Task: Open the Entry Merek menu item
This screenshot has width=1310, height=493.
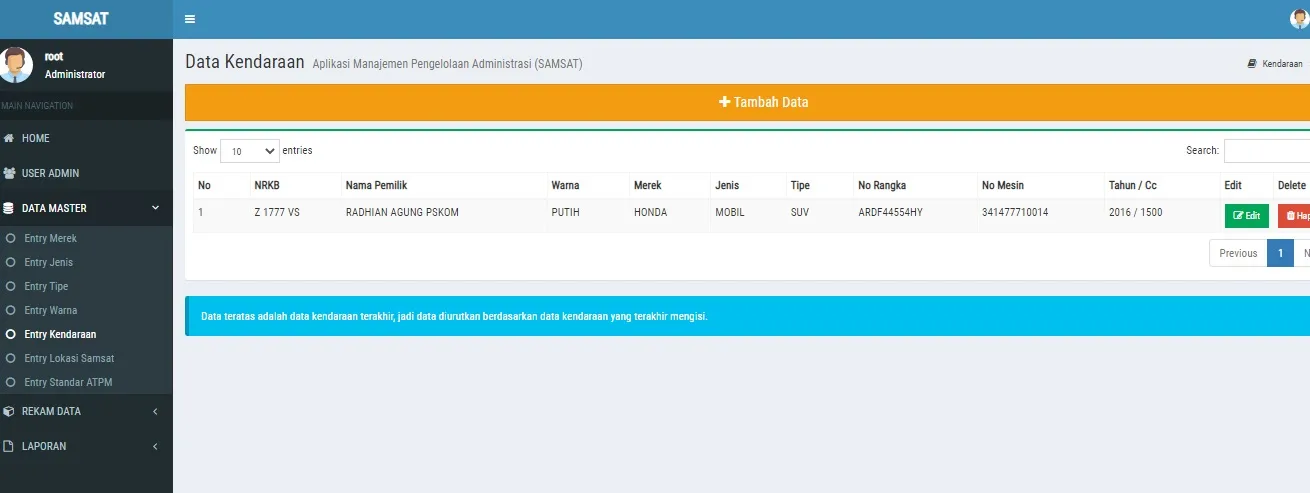Action: [x=50, y=238]
